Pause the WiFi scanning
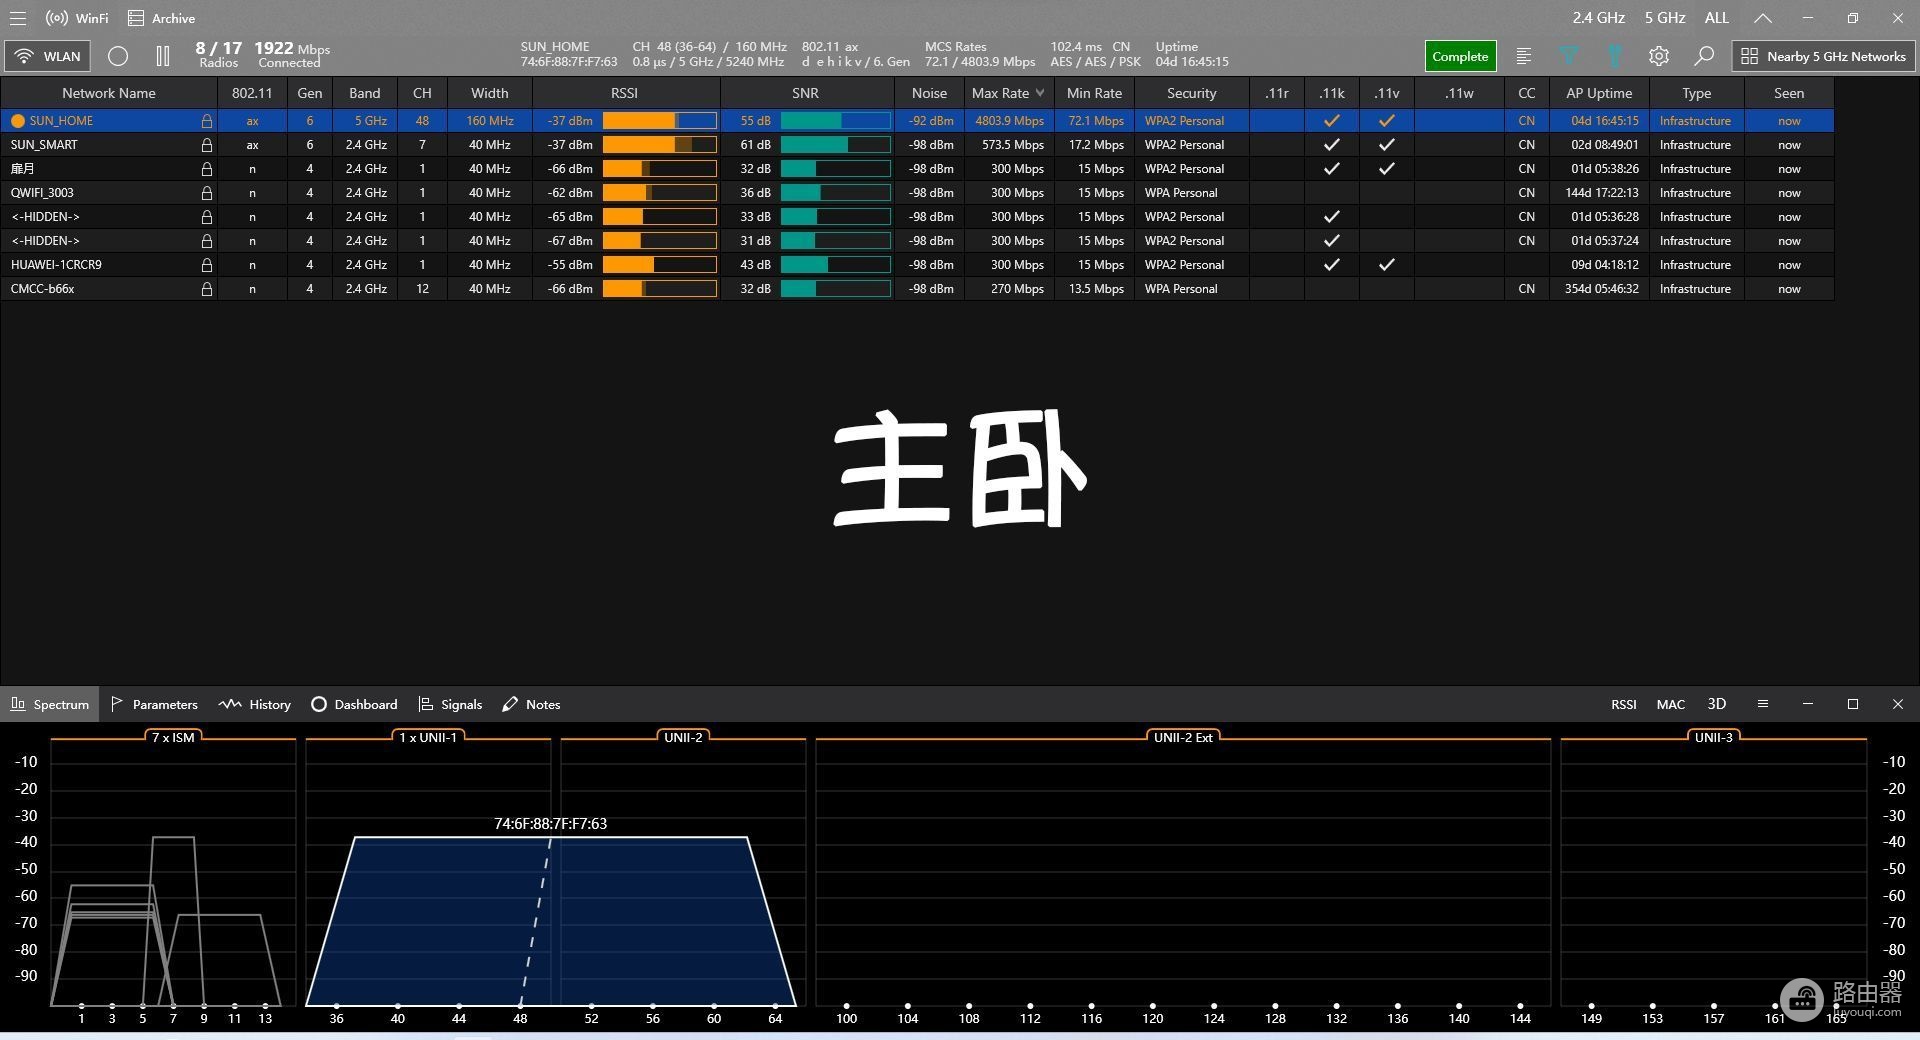 (x=163, y=56)
